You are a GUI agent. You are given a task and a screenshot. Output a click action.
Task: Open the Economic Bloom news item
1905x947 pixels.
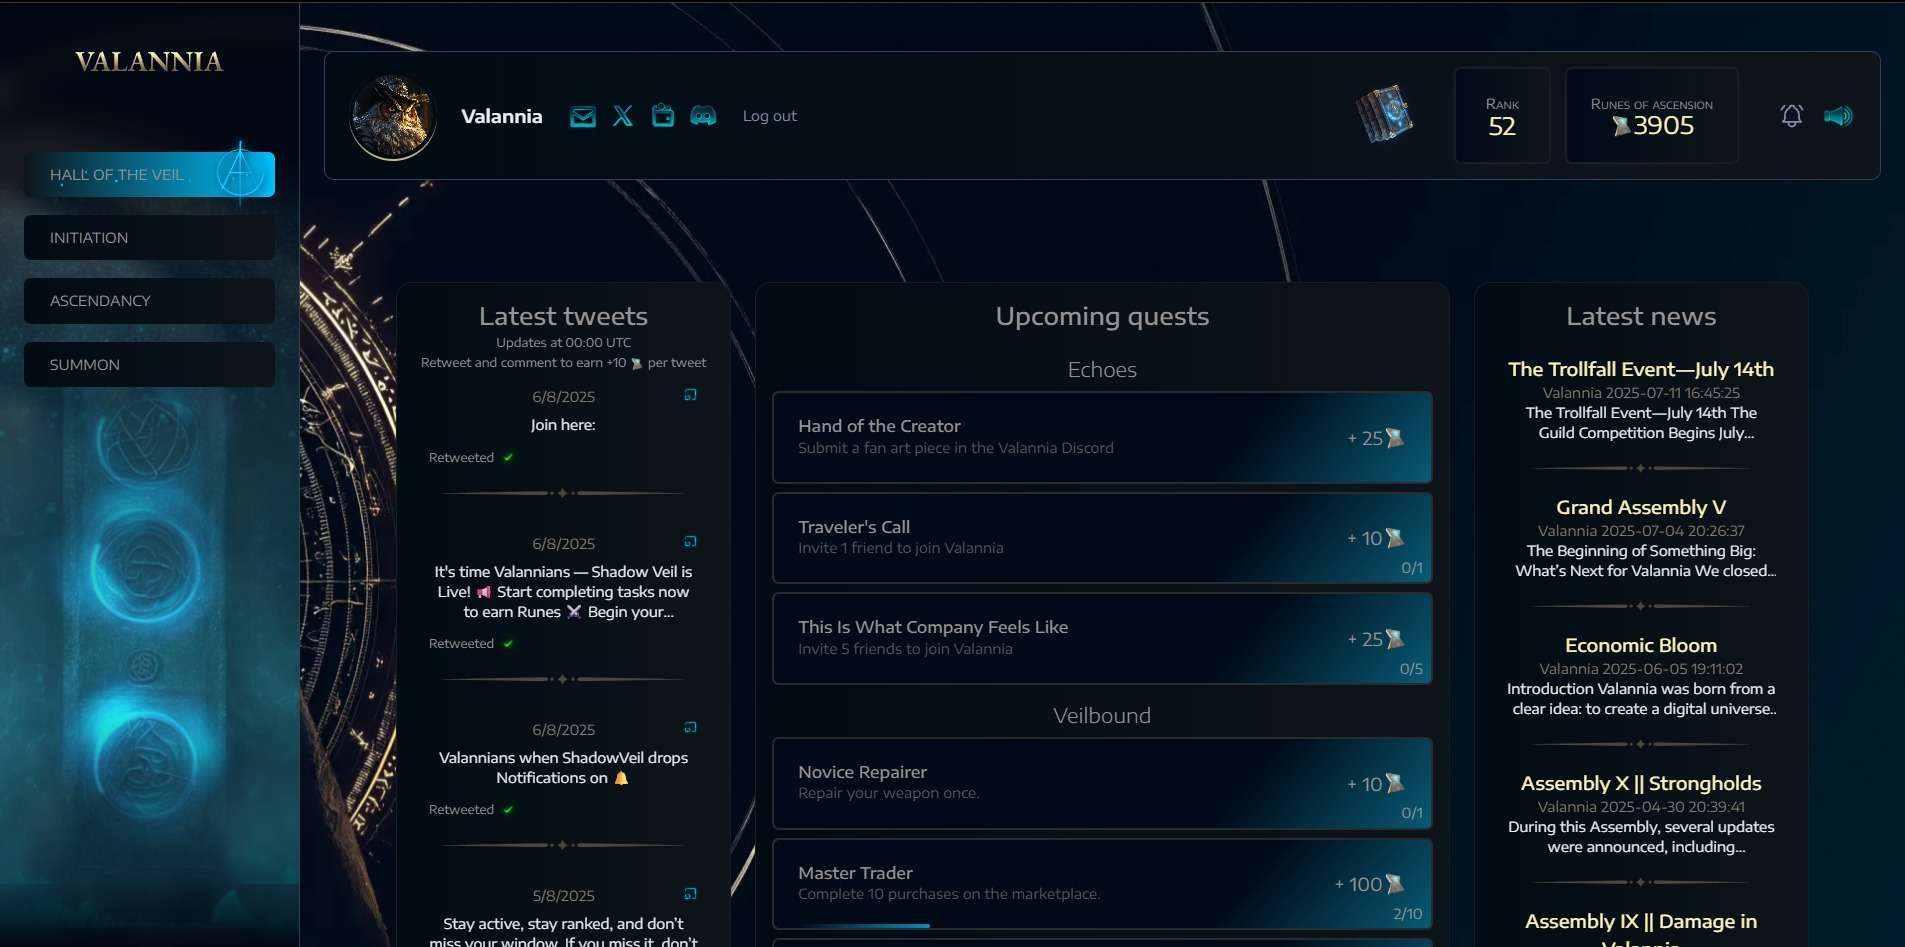1641,645
